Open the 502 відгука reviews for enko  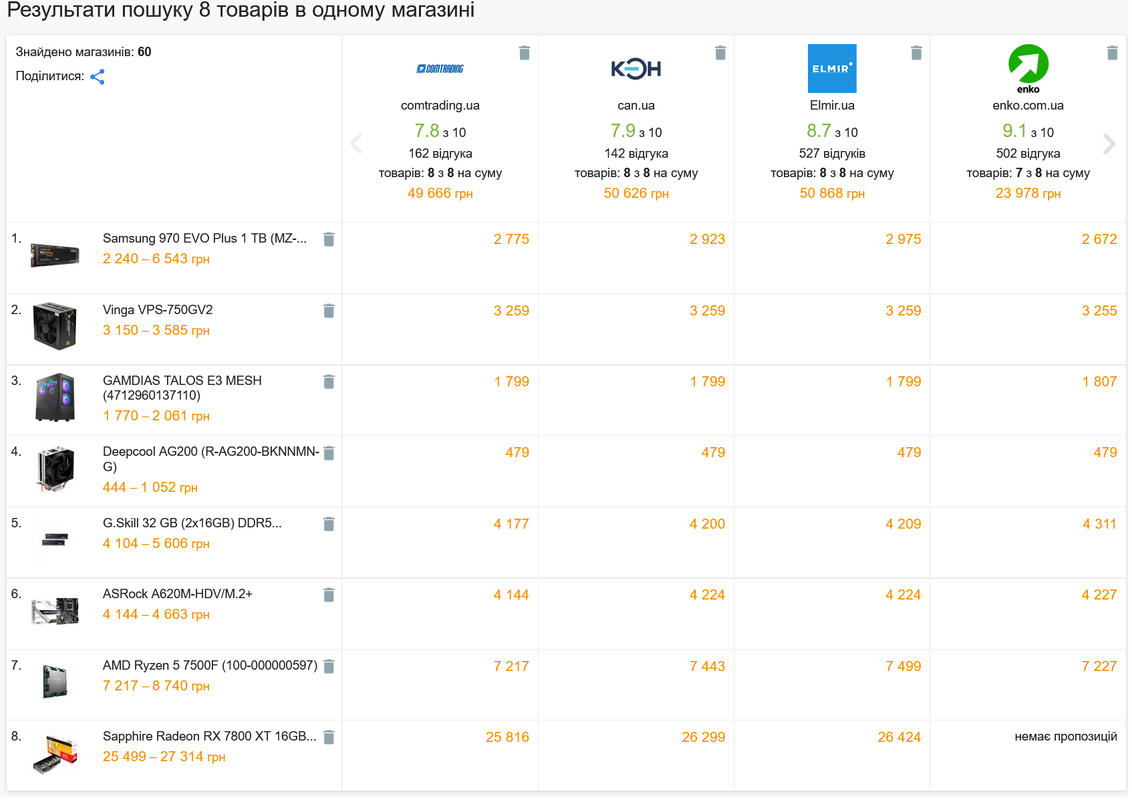point(1029,154)
